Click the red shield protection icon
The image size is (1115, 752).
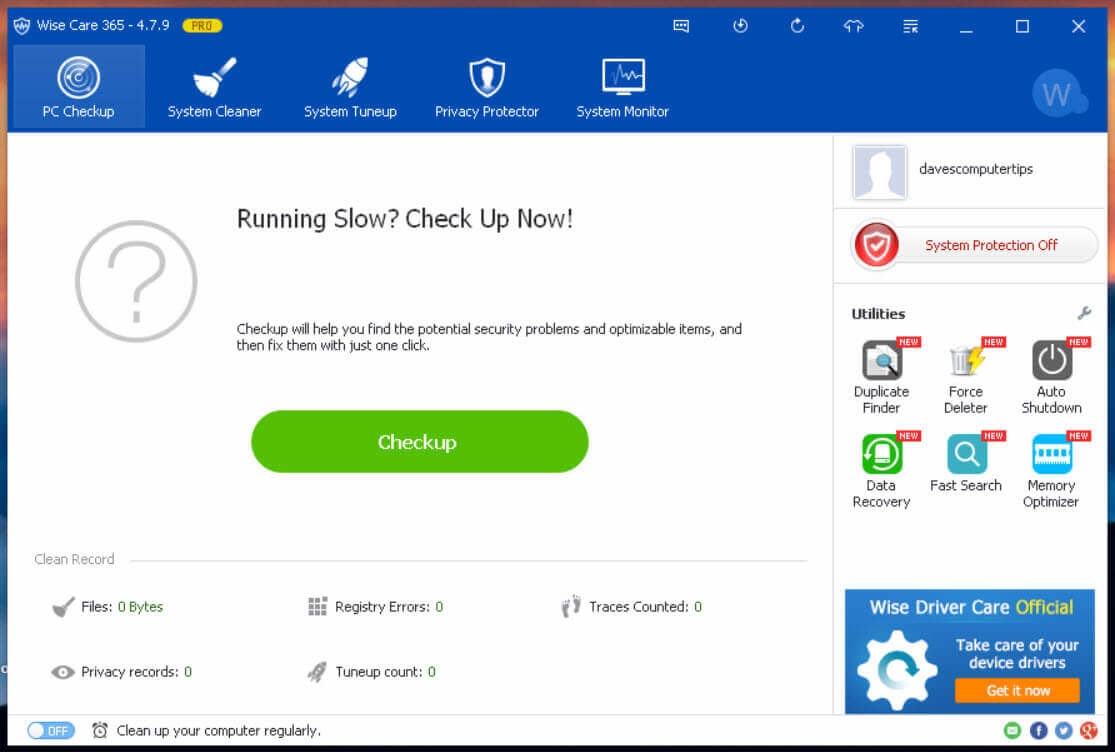876,245
